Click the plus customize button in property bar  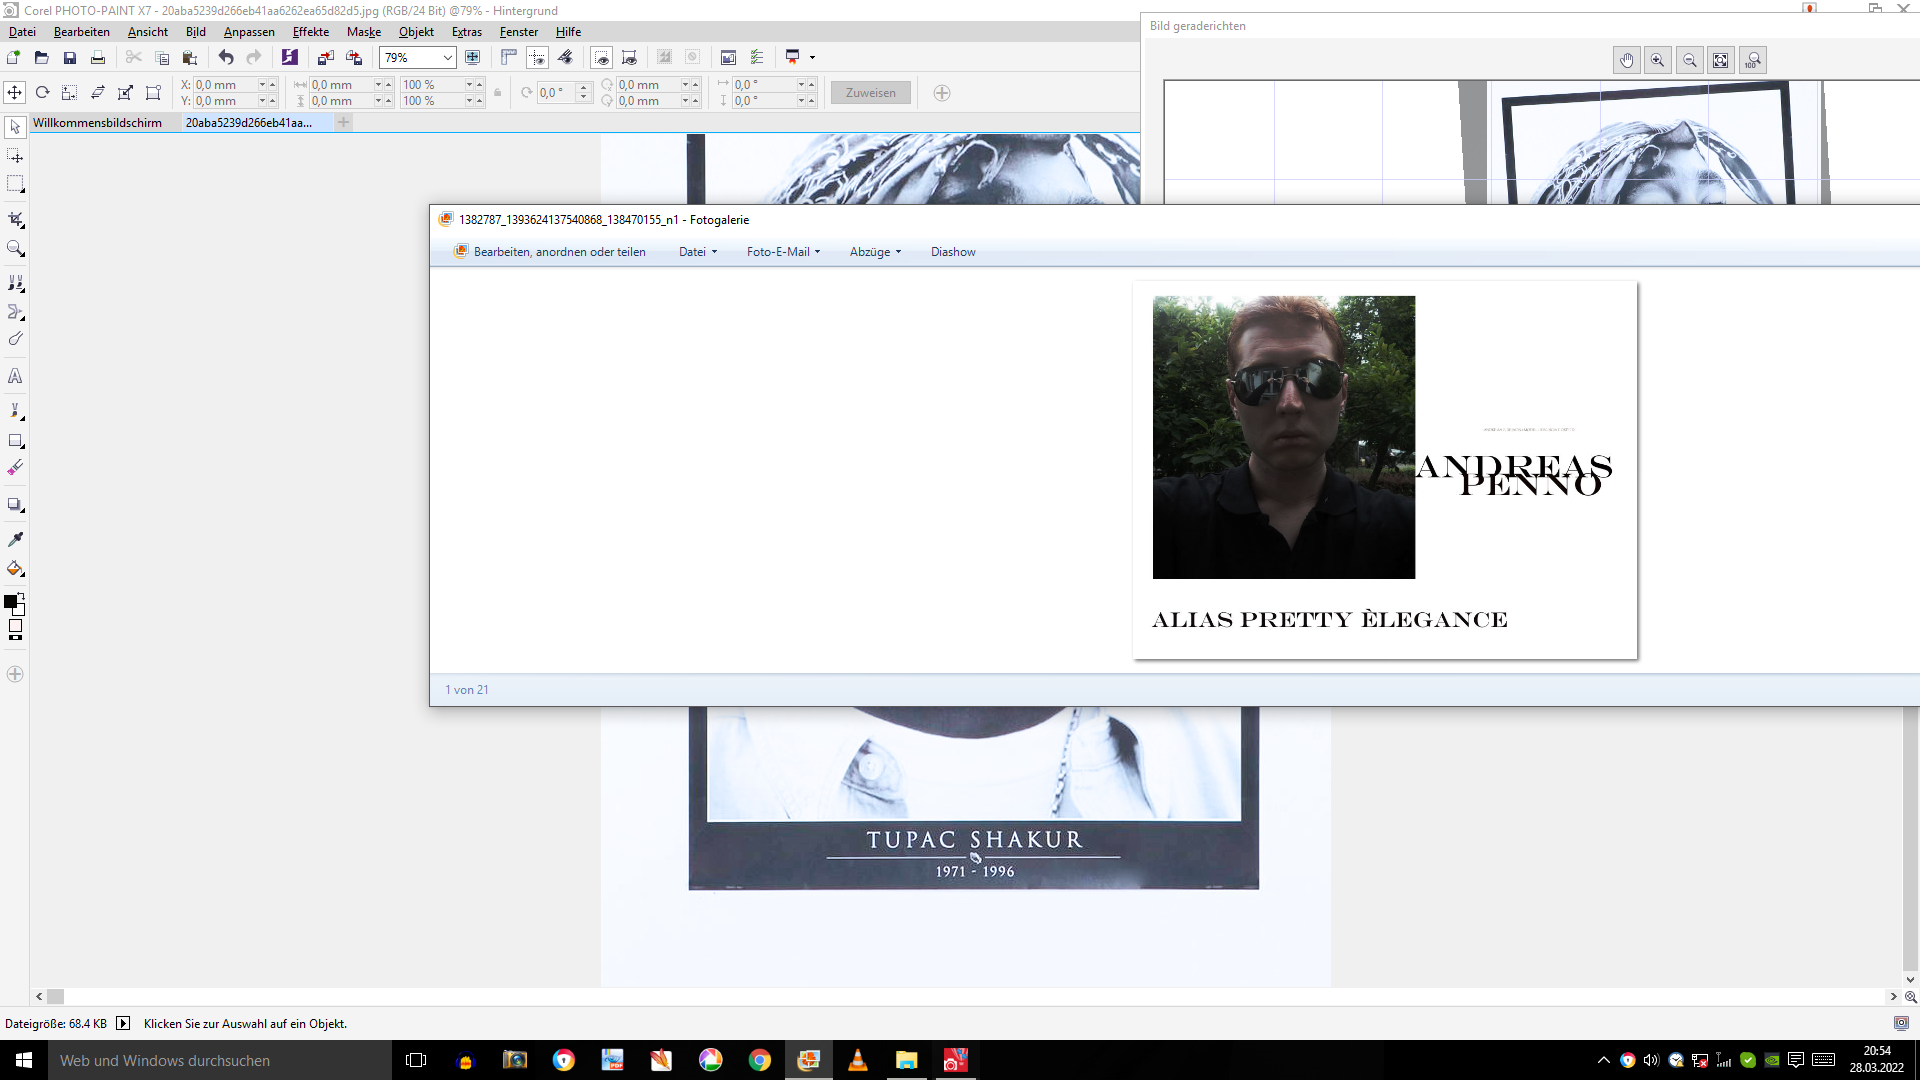[x=942, y=93]
